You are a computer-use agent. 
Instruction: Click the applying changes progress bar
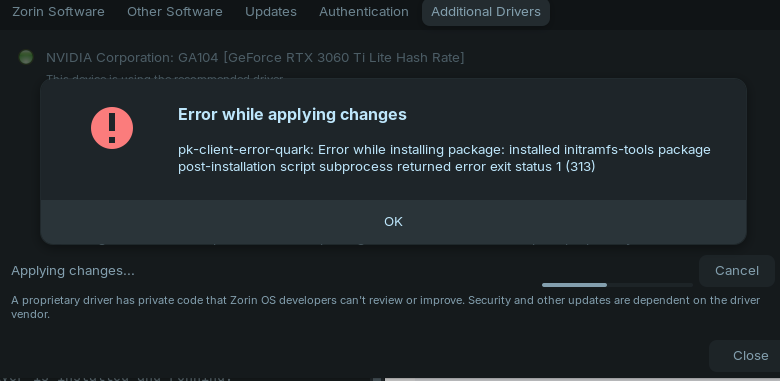click(x=617, y=285)
